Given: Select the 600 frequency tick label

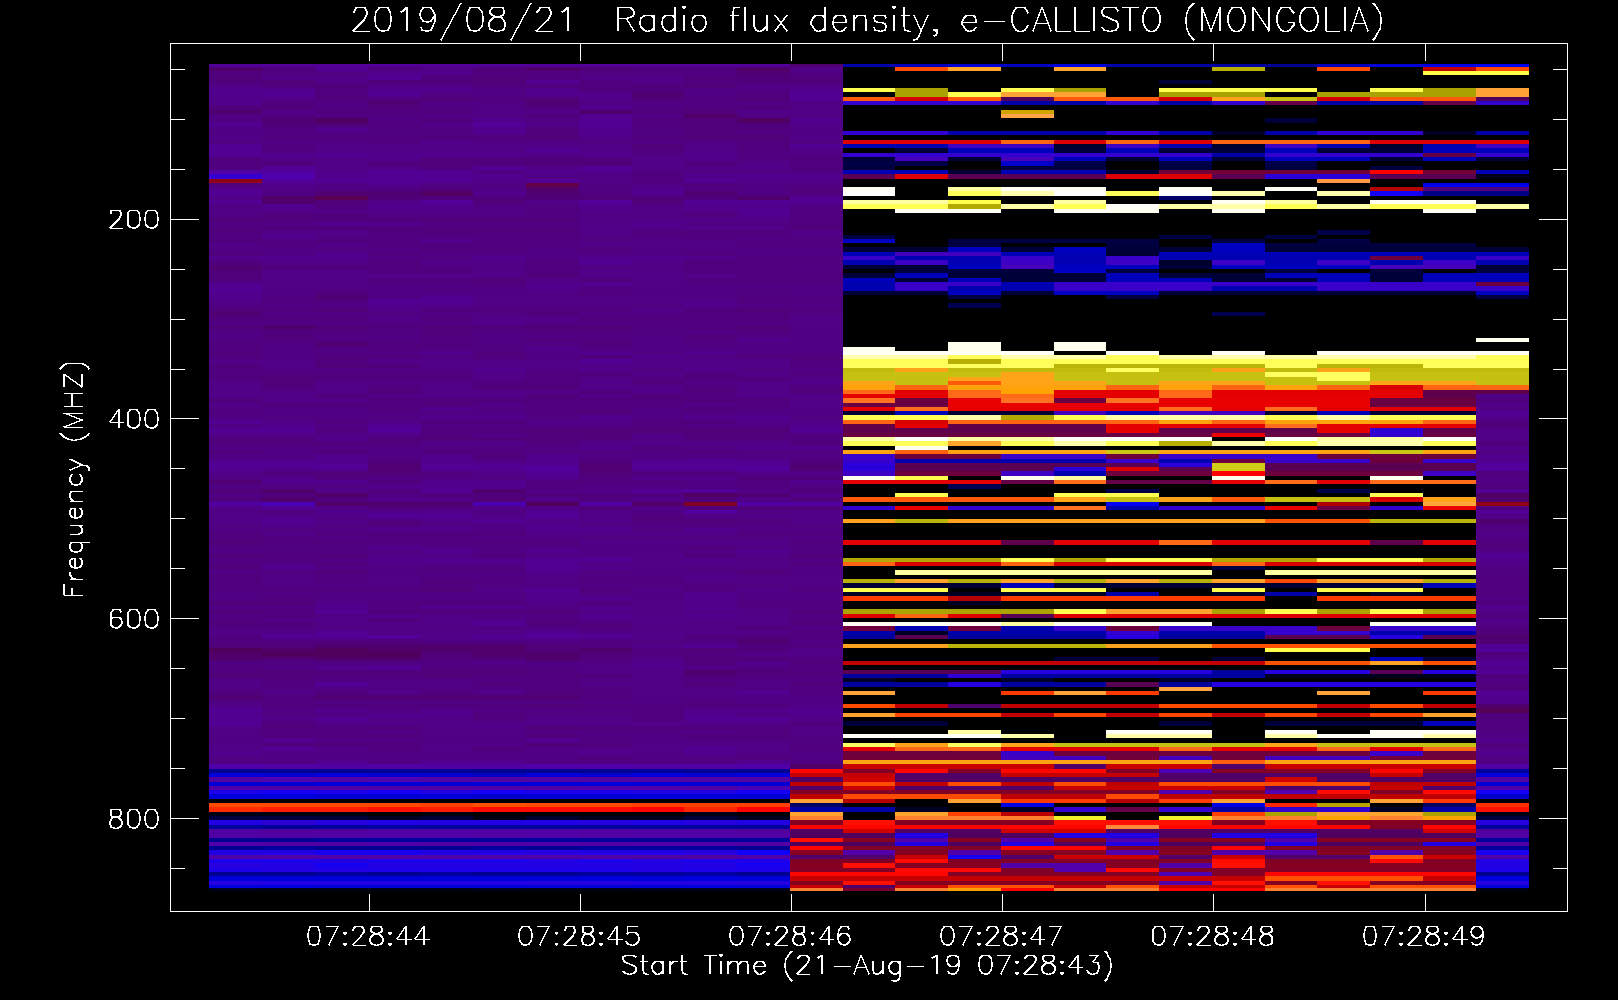Looking at the screenshot, I should click(134, 619).
